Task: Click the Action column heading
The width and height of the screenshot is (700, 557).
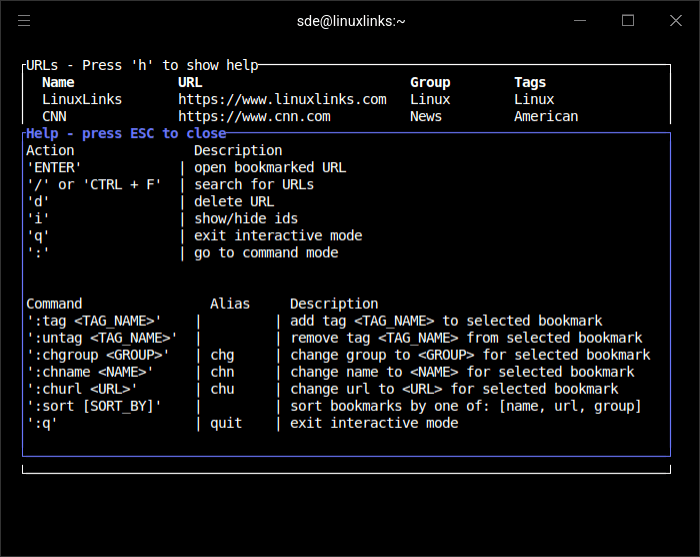Action: [50, 150]
